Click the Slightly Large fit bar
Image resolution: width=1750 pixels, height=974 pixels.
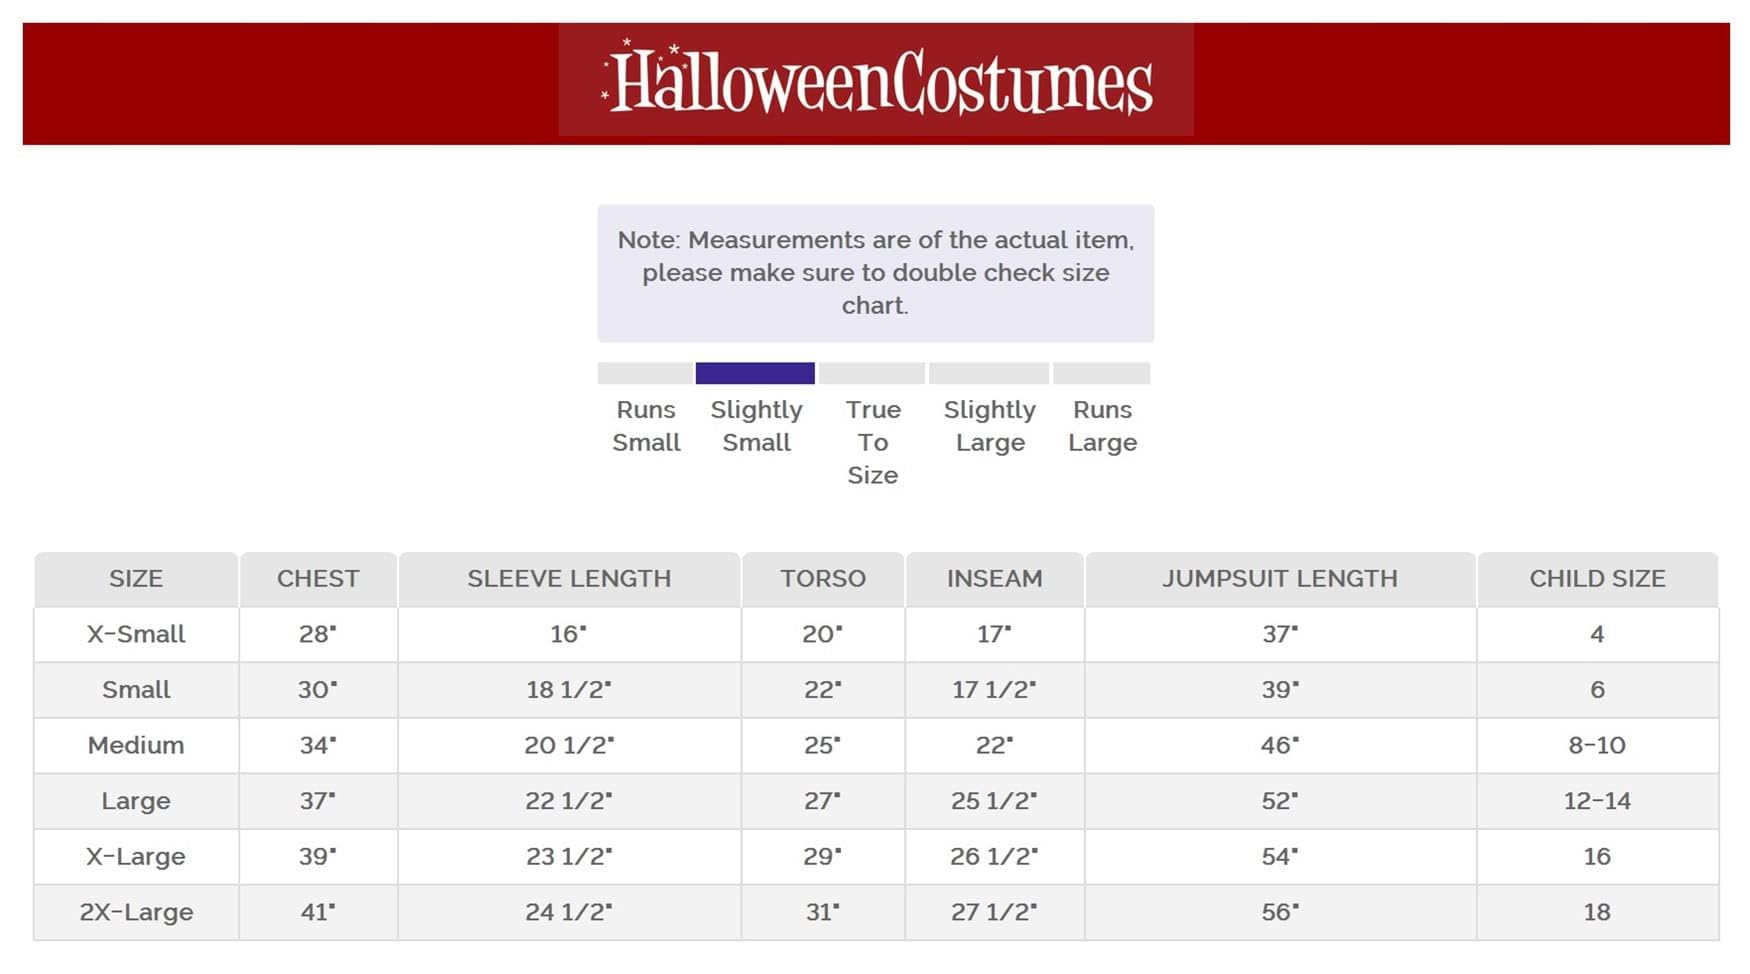pos(989,373)
